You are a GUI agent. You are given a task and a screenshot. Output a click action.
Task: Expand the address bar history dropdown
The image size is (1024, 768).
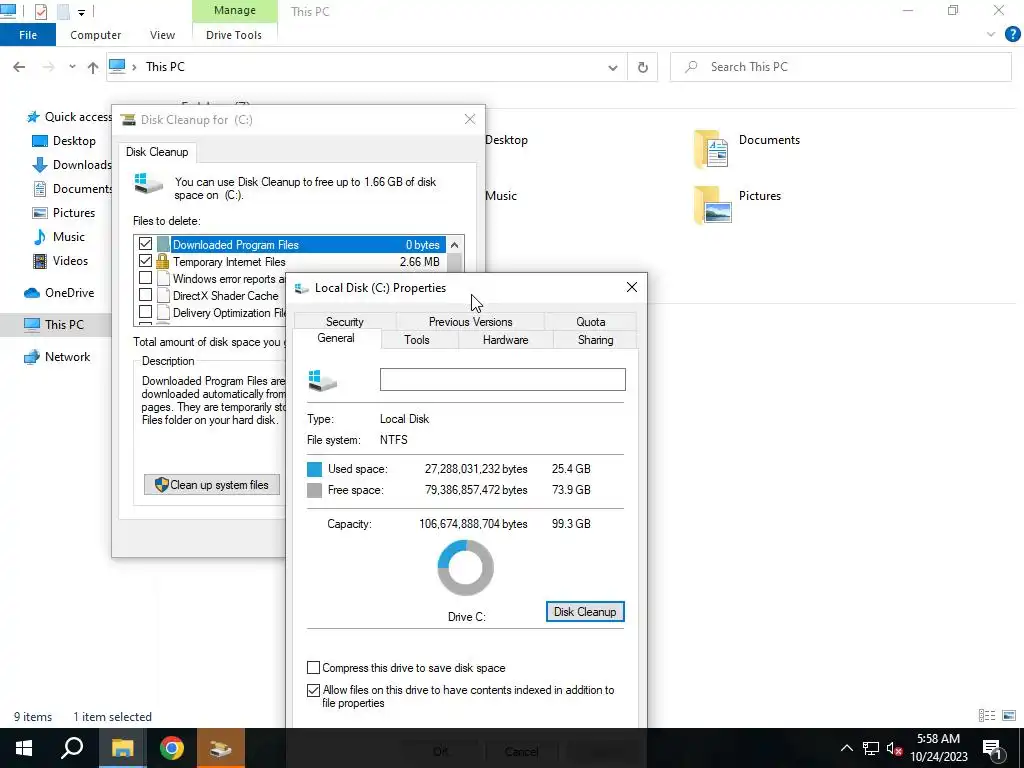pos(613,67)
